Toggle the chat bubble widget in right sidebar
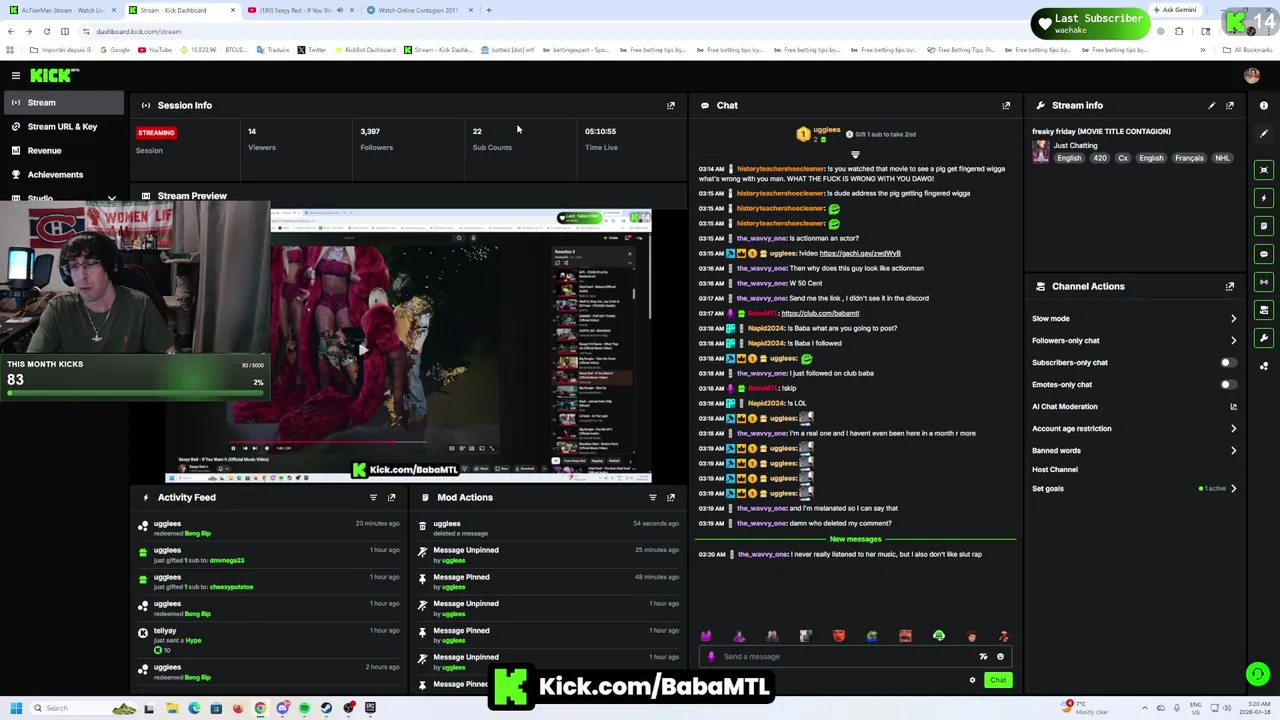Image resolution: width=1280 pixels, height=720 pixels. coord(1264,254)
